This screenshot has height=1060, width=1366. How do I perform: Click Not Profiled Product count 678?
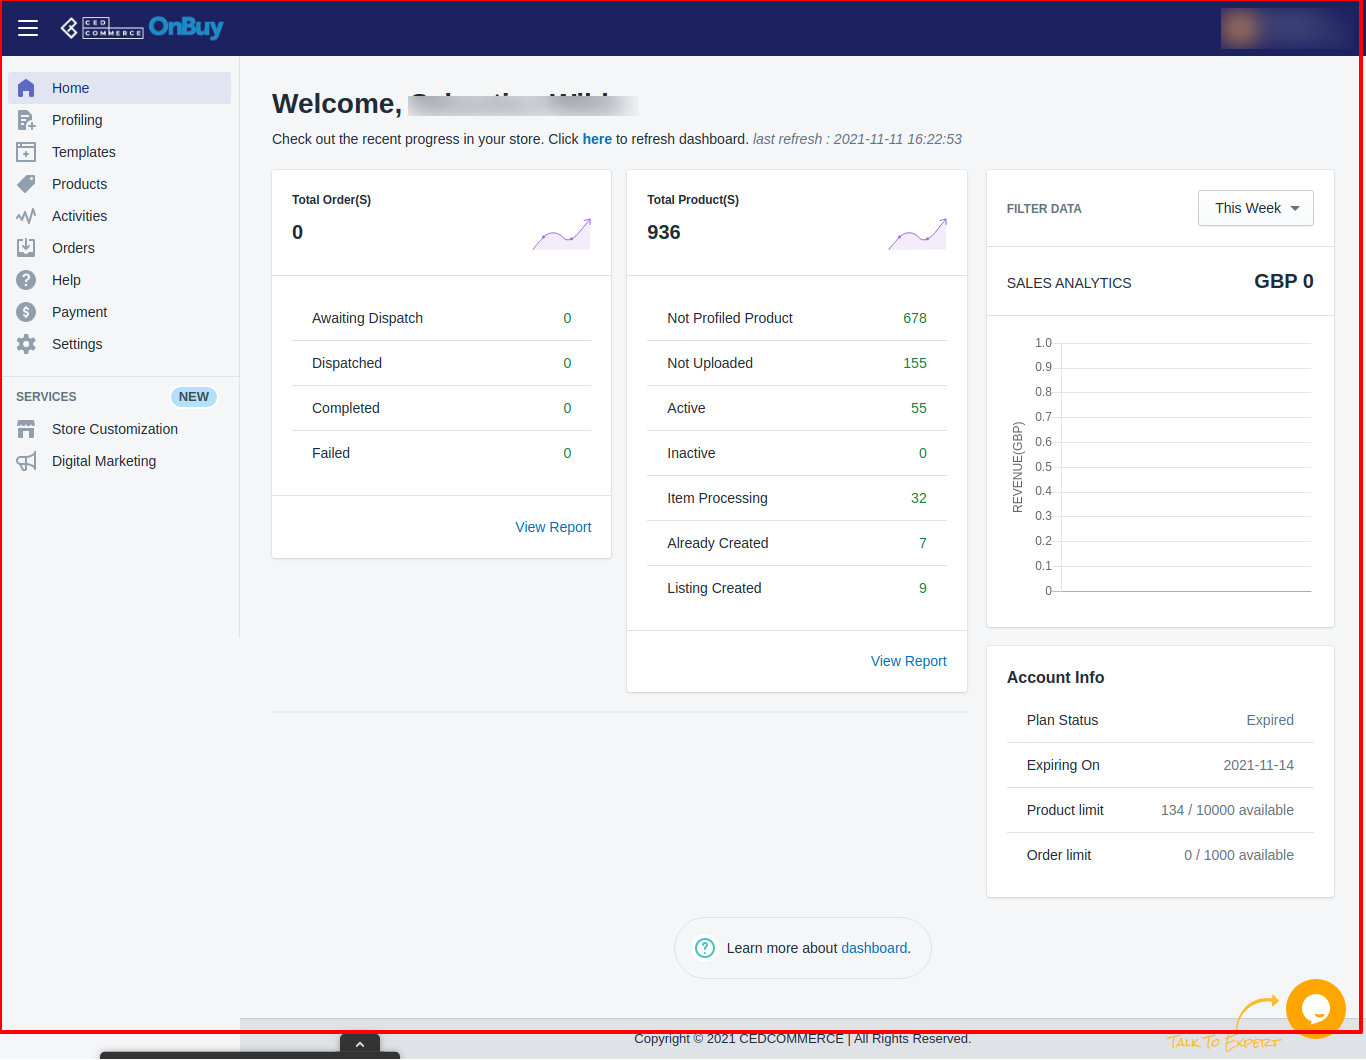915,318
